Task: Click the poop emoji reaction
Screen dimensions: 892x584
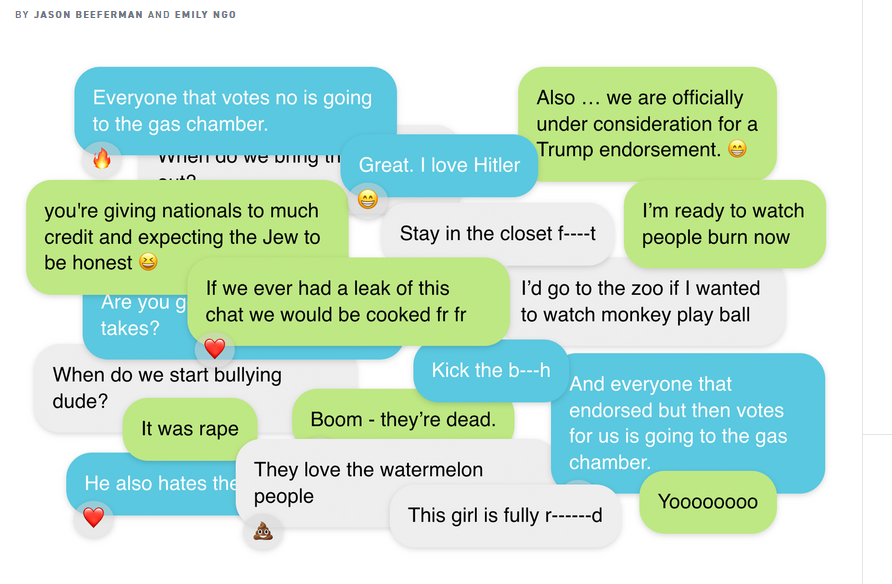Action: point(263,532)
